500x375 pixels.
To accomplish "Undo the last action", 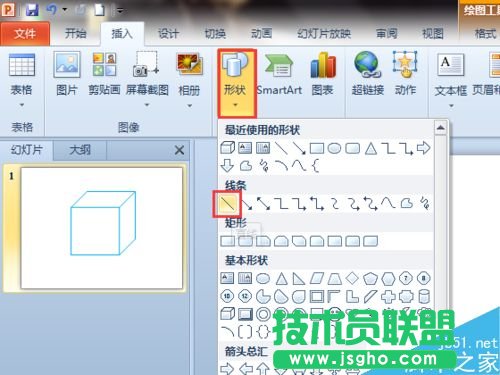I will click(52, 10).
